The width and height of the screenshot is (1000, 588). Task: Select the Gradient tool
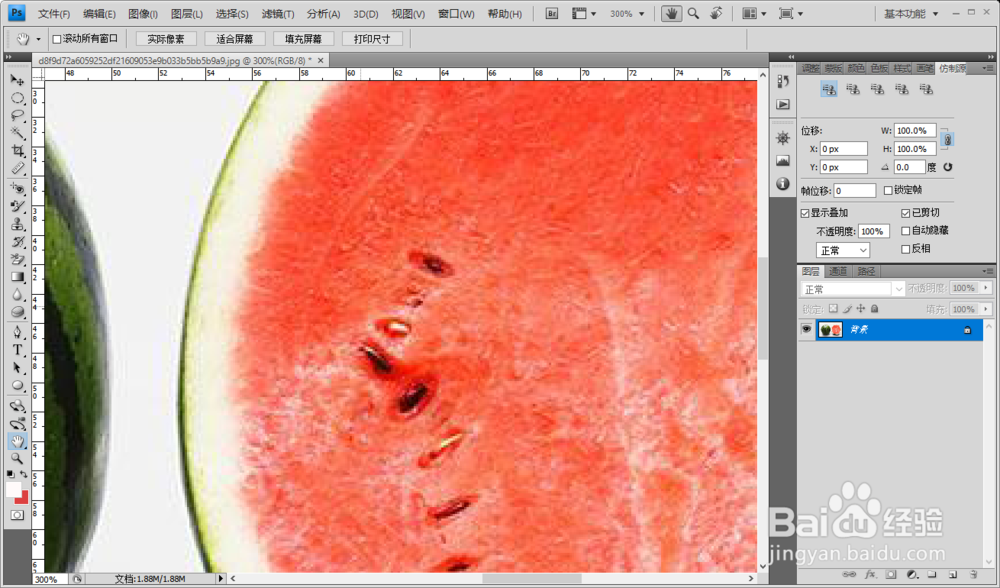tap(17, 277)
